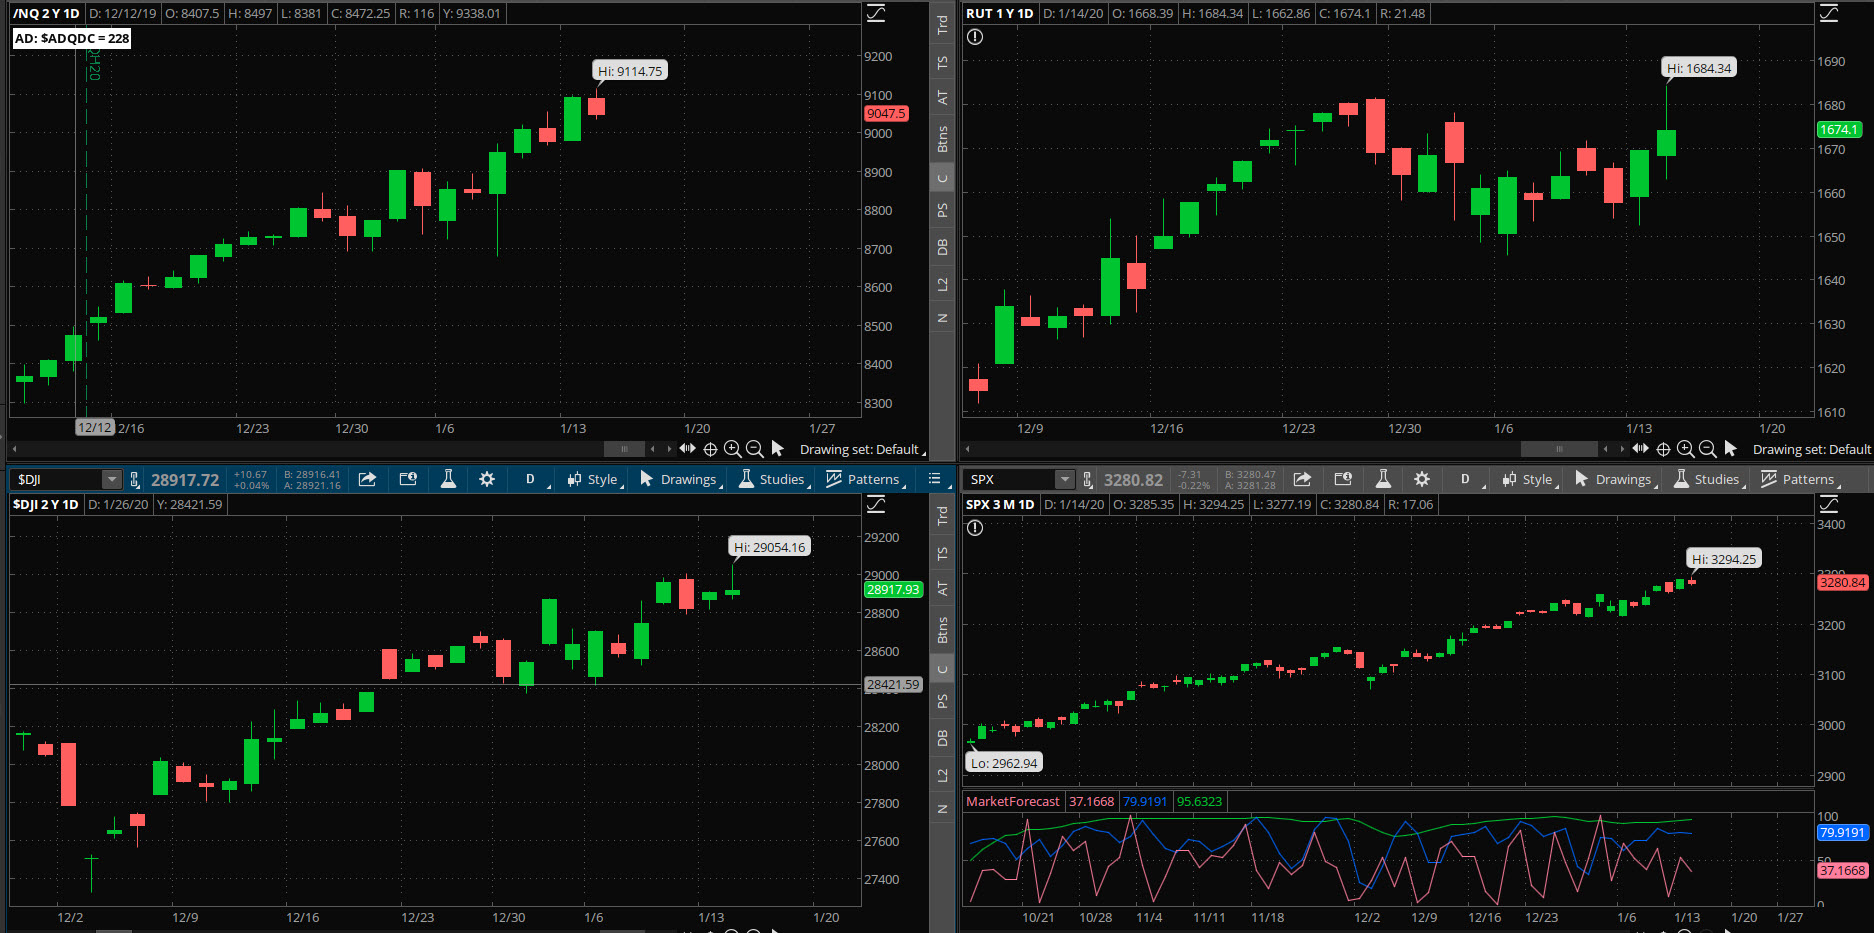This screenshot has width=1874, height=933.
Task: Open the Patterns dropdown in SPX toolbar
Action: [1800, 479]
